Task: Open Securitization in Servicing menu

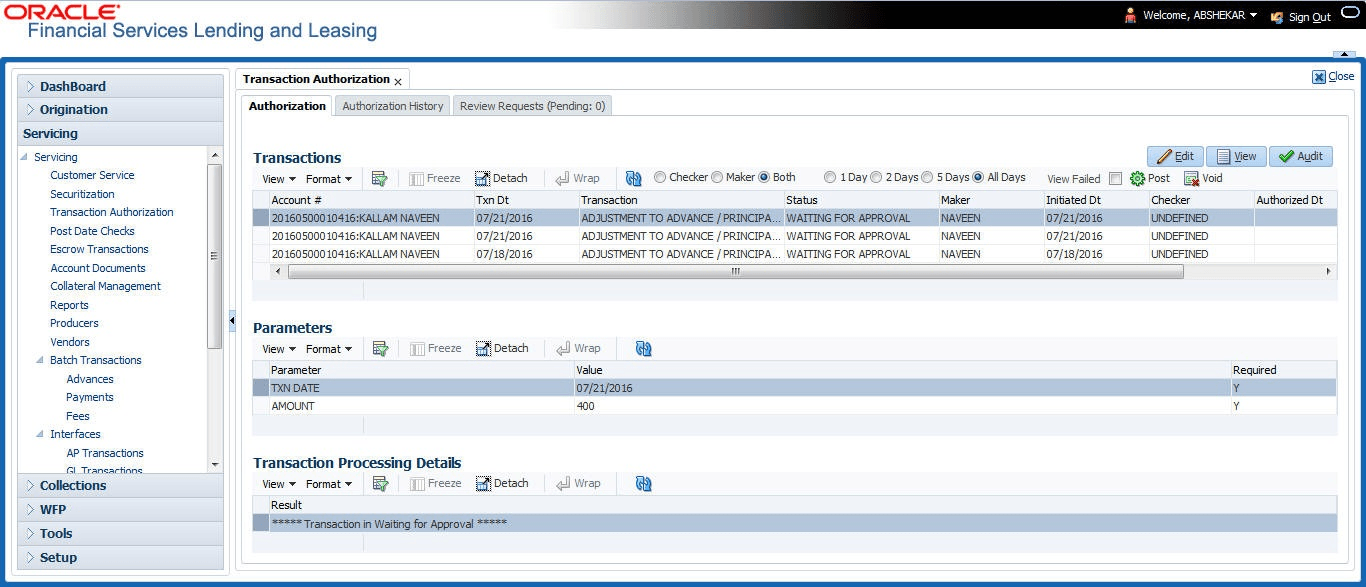Action: pos(82,194)
